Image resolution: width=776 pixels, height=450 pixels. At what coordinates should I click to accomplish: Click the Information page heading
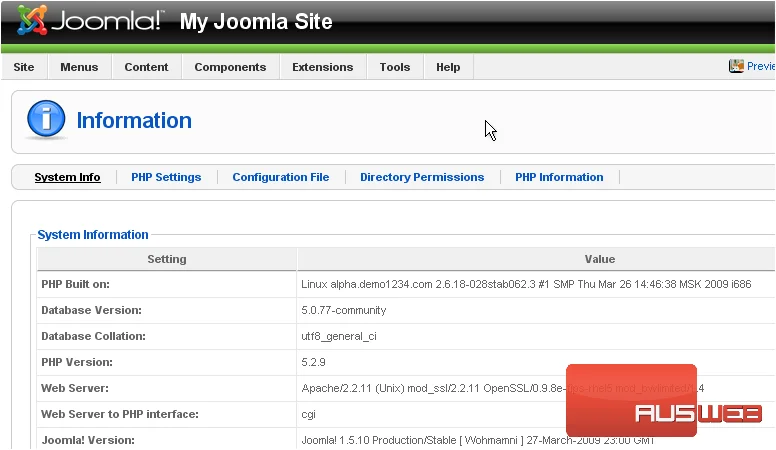134,120
